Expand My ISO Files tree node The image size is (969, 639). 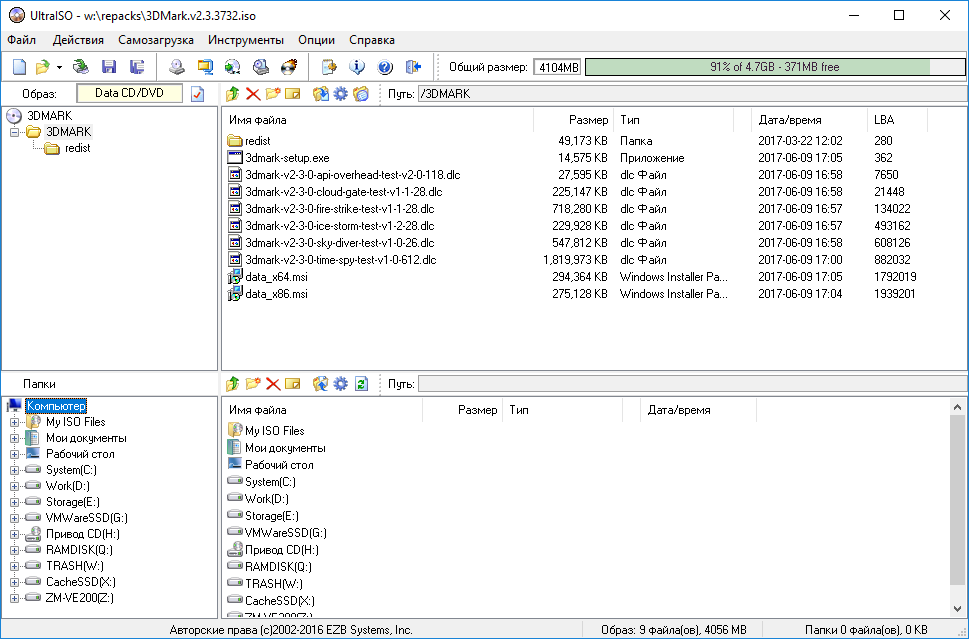(14, 422)
